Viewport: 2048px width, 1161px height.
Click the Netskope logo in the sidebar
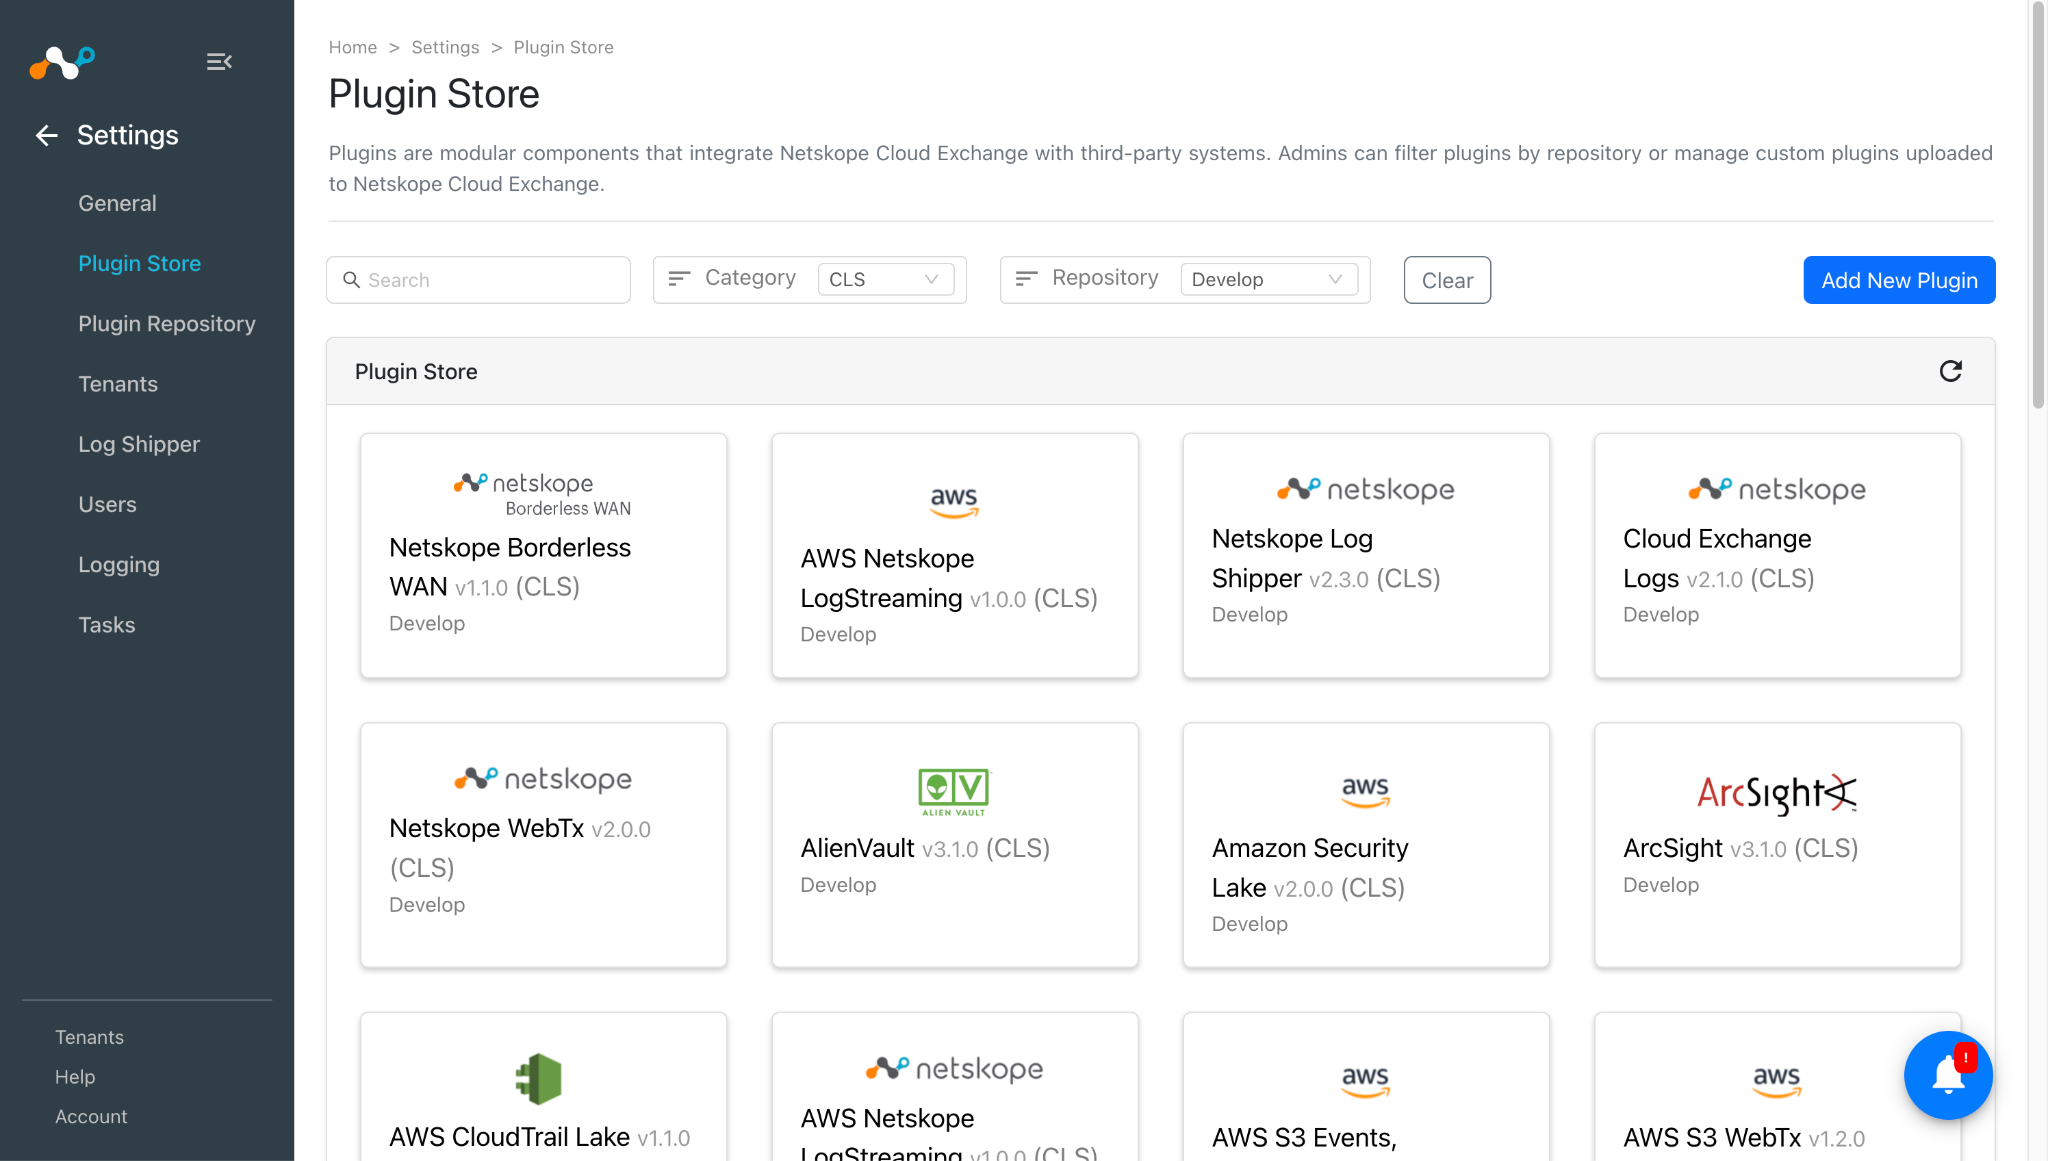(x=62, y=62)
